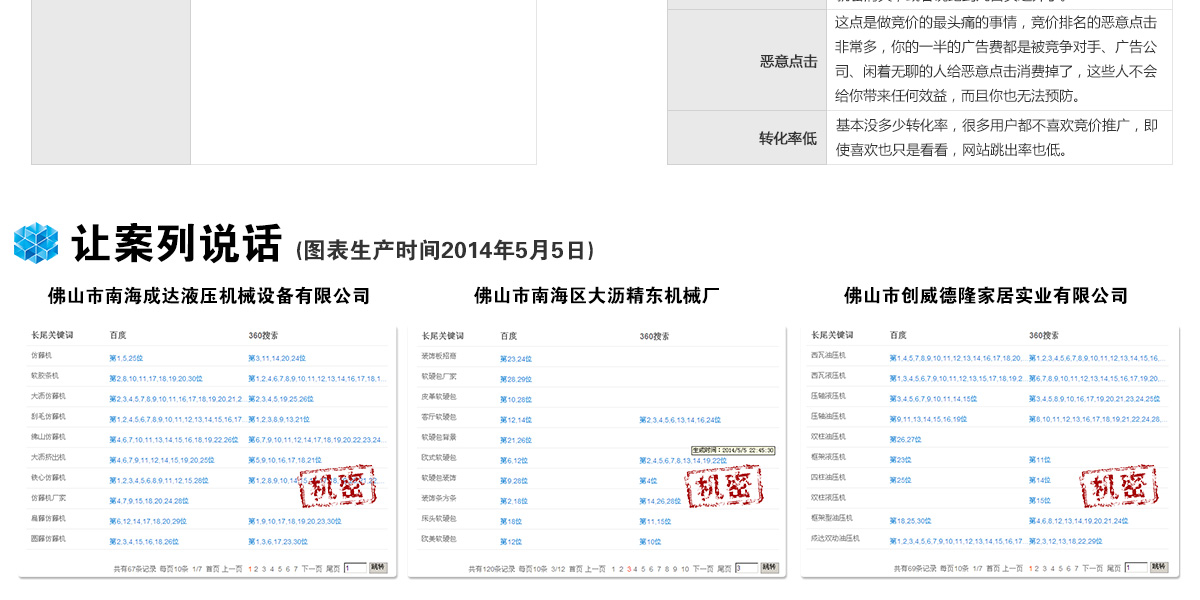Open Baidu ranking 第2,8,10,11,17... for 软胶条机
1200x600 pixels.
point(156,379)
